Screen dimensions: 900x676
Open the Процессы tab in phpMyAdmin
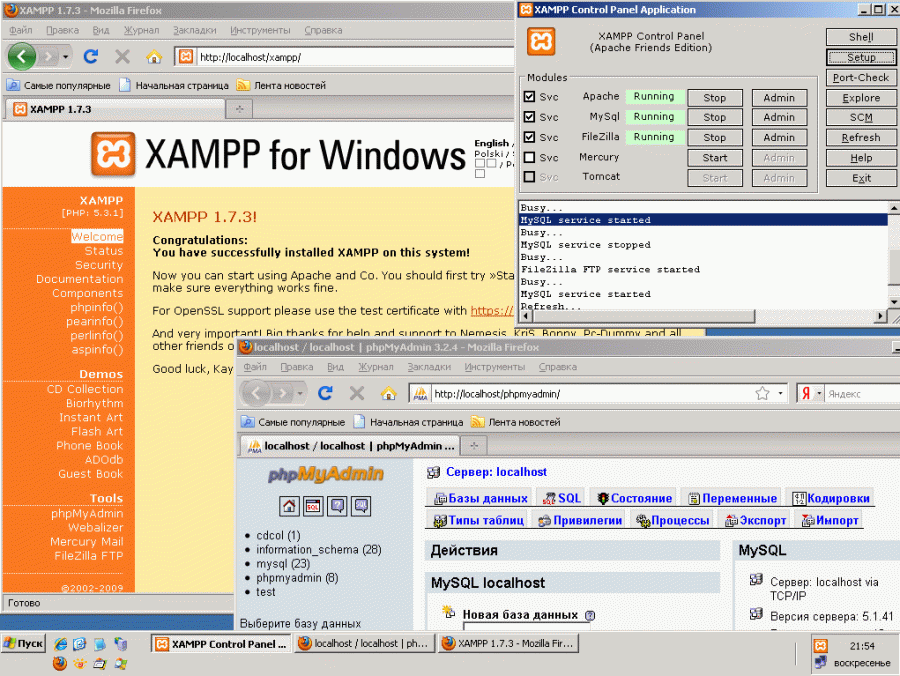pyautogui.click(x=673, y=520)
